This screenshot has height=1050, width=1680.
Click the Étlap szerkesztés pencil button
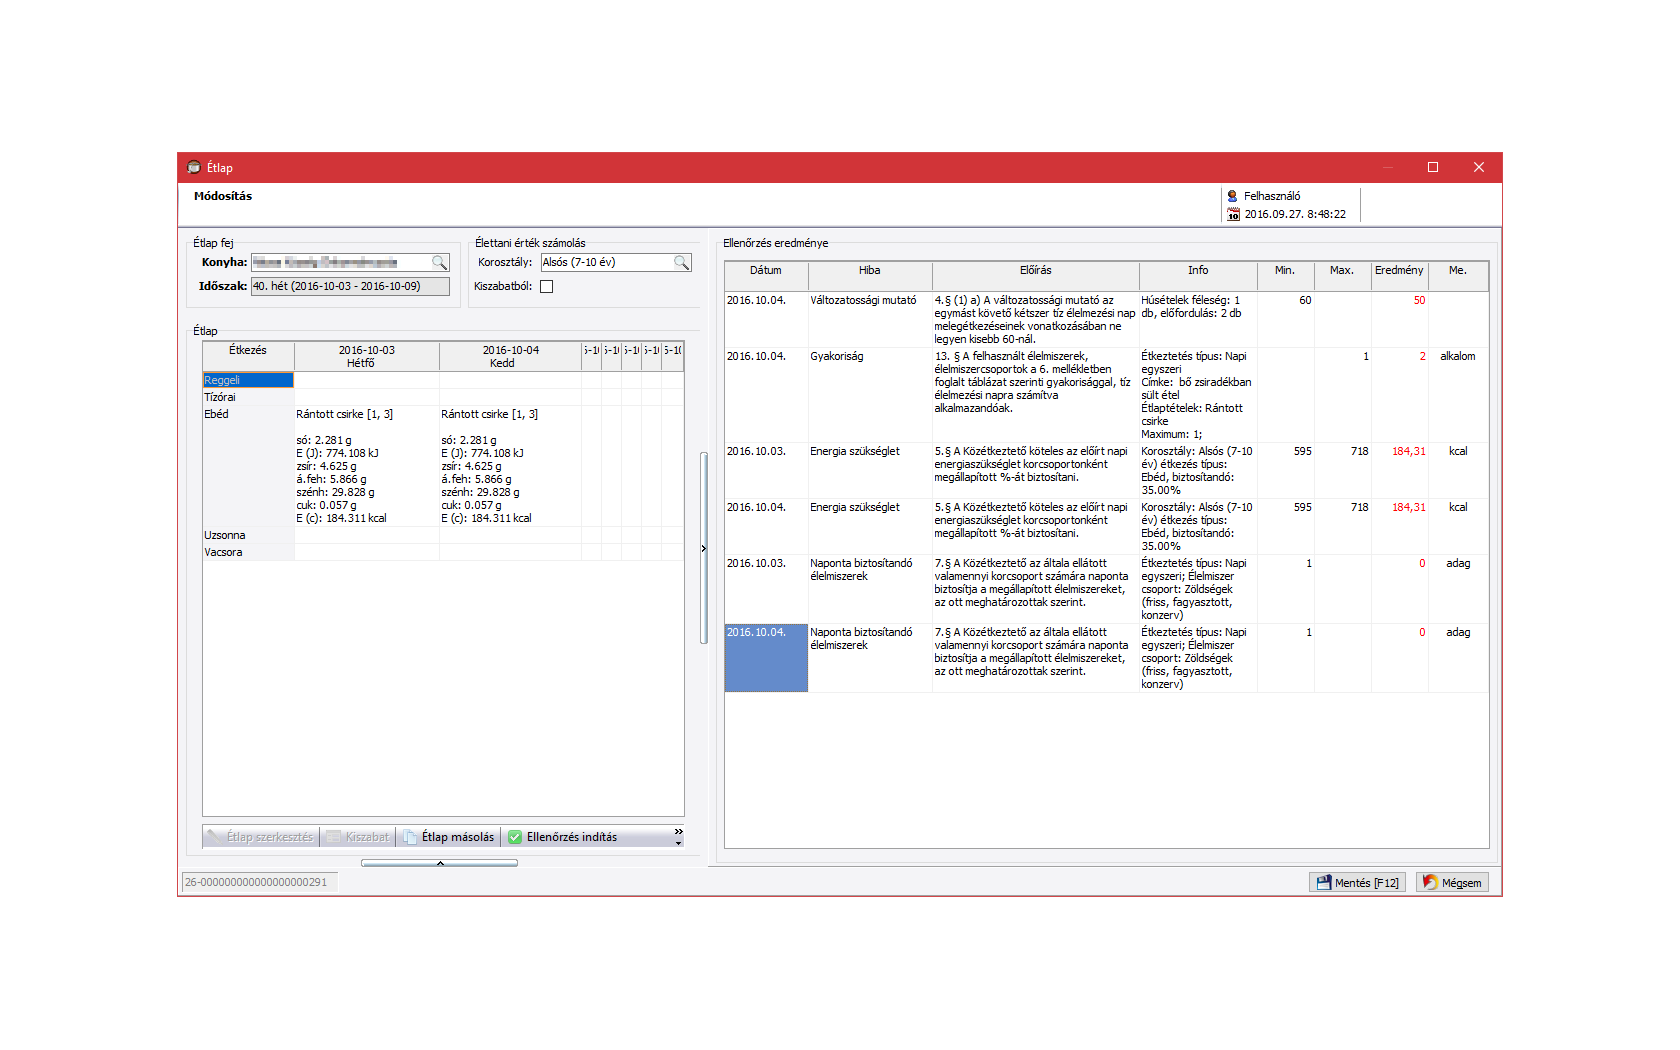coord(261,837)
